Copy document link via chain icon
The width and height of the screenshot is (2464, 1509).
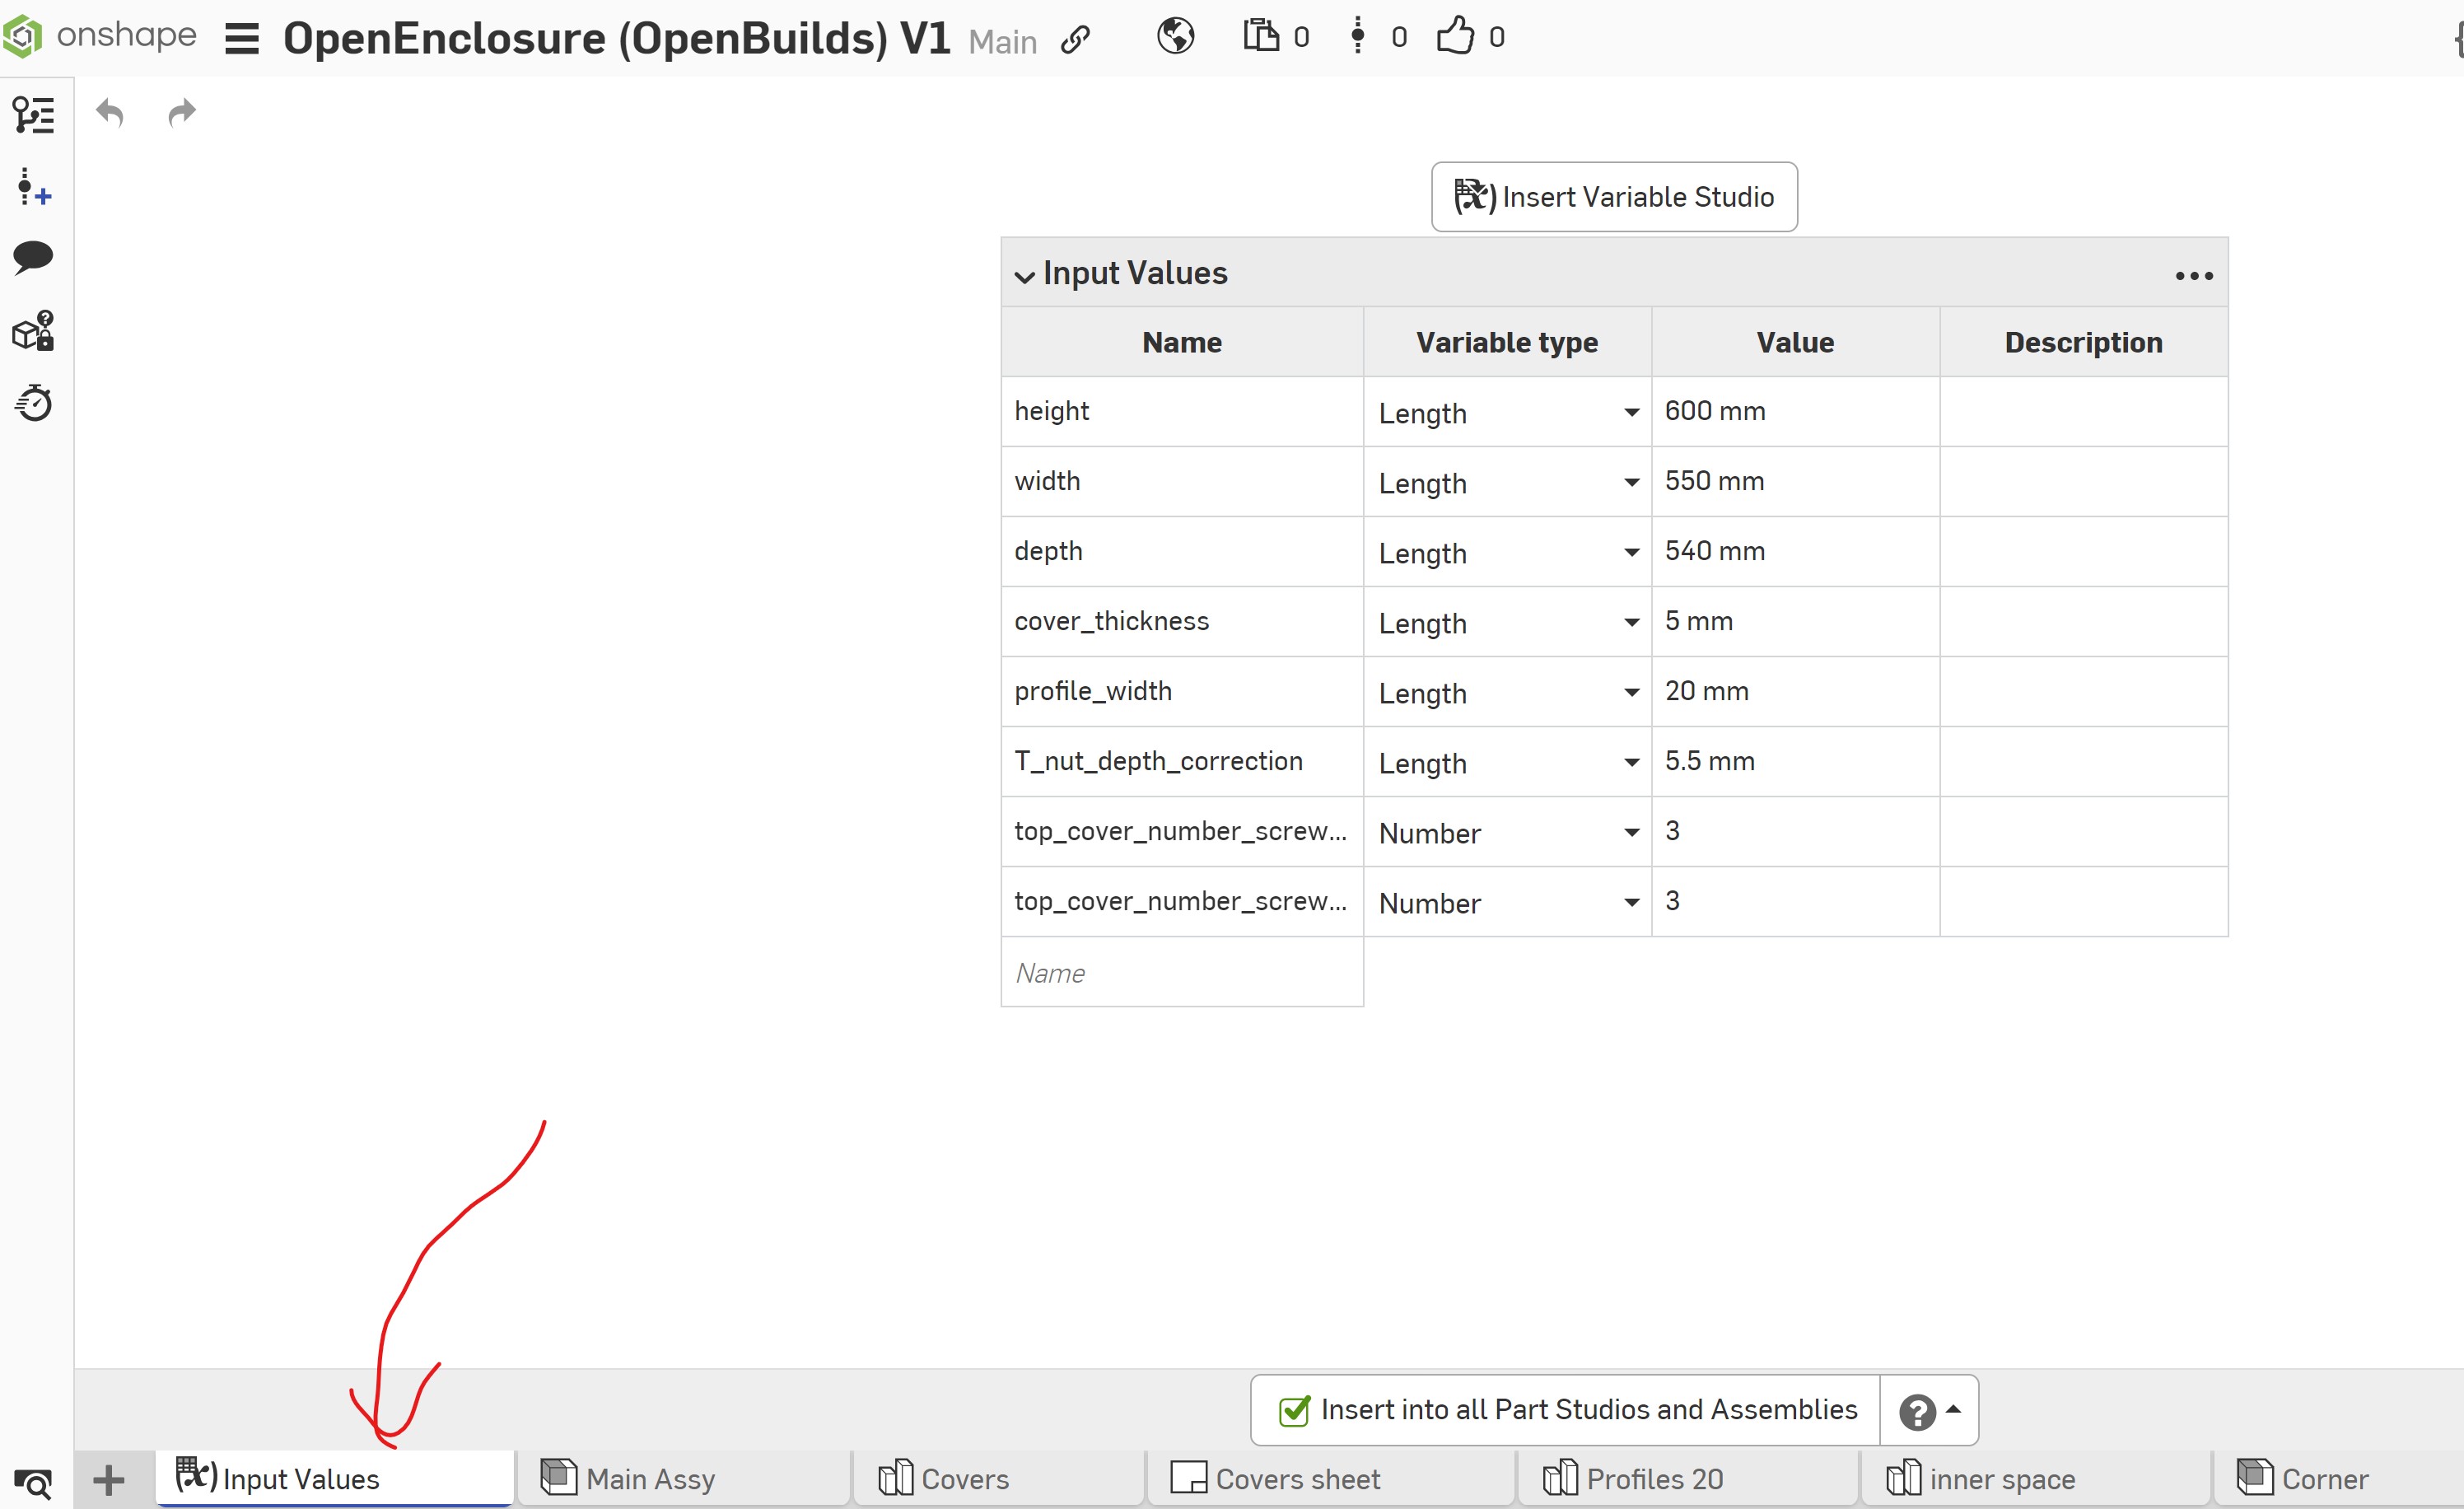(1075, 39)
